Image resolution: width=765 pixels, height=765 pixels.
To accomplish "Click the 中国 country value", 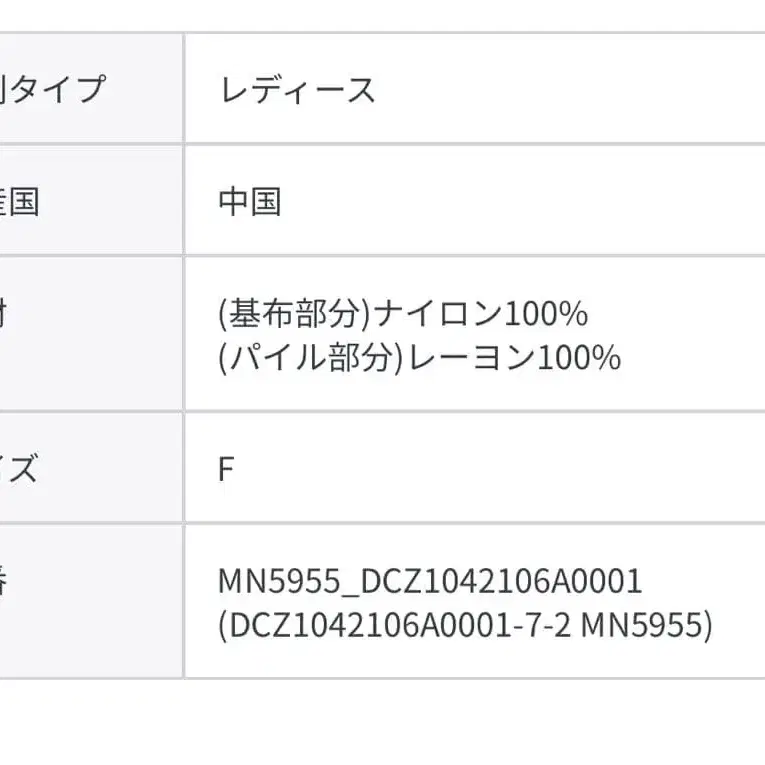I will [x=250, y=202].
